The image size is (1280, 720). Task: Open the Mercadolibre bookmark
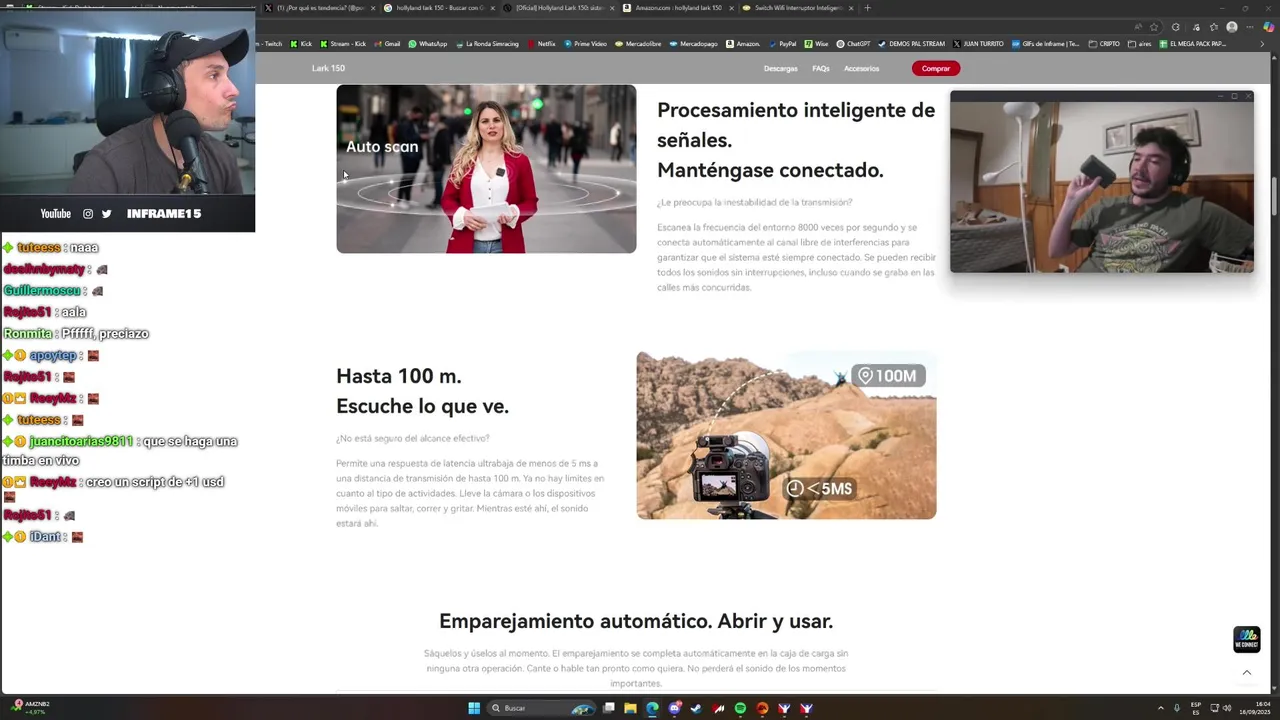(x=639, y=44)
